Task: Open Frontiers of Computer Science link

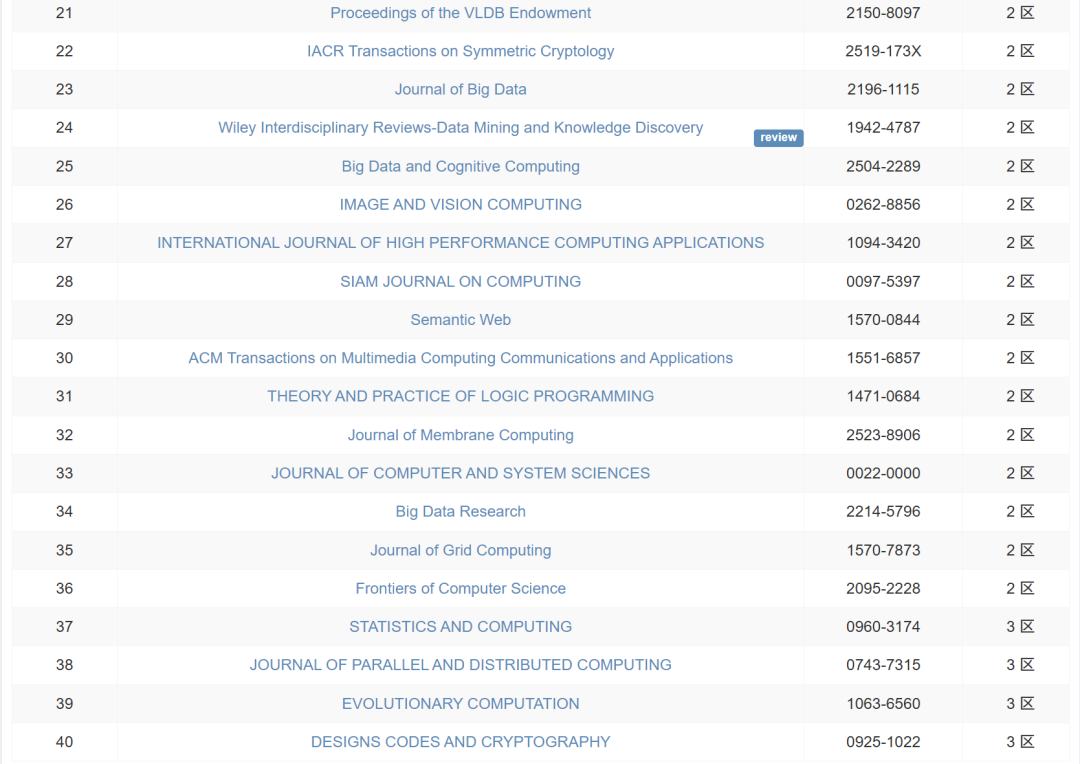Action: [x=460, y=588]
